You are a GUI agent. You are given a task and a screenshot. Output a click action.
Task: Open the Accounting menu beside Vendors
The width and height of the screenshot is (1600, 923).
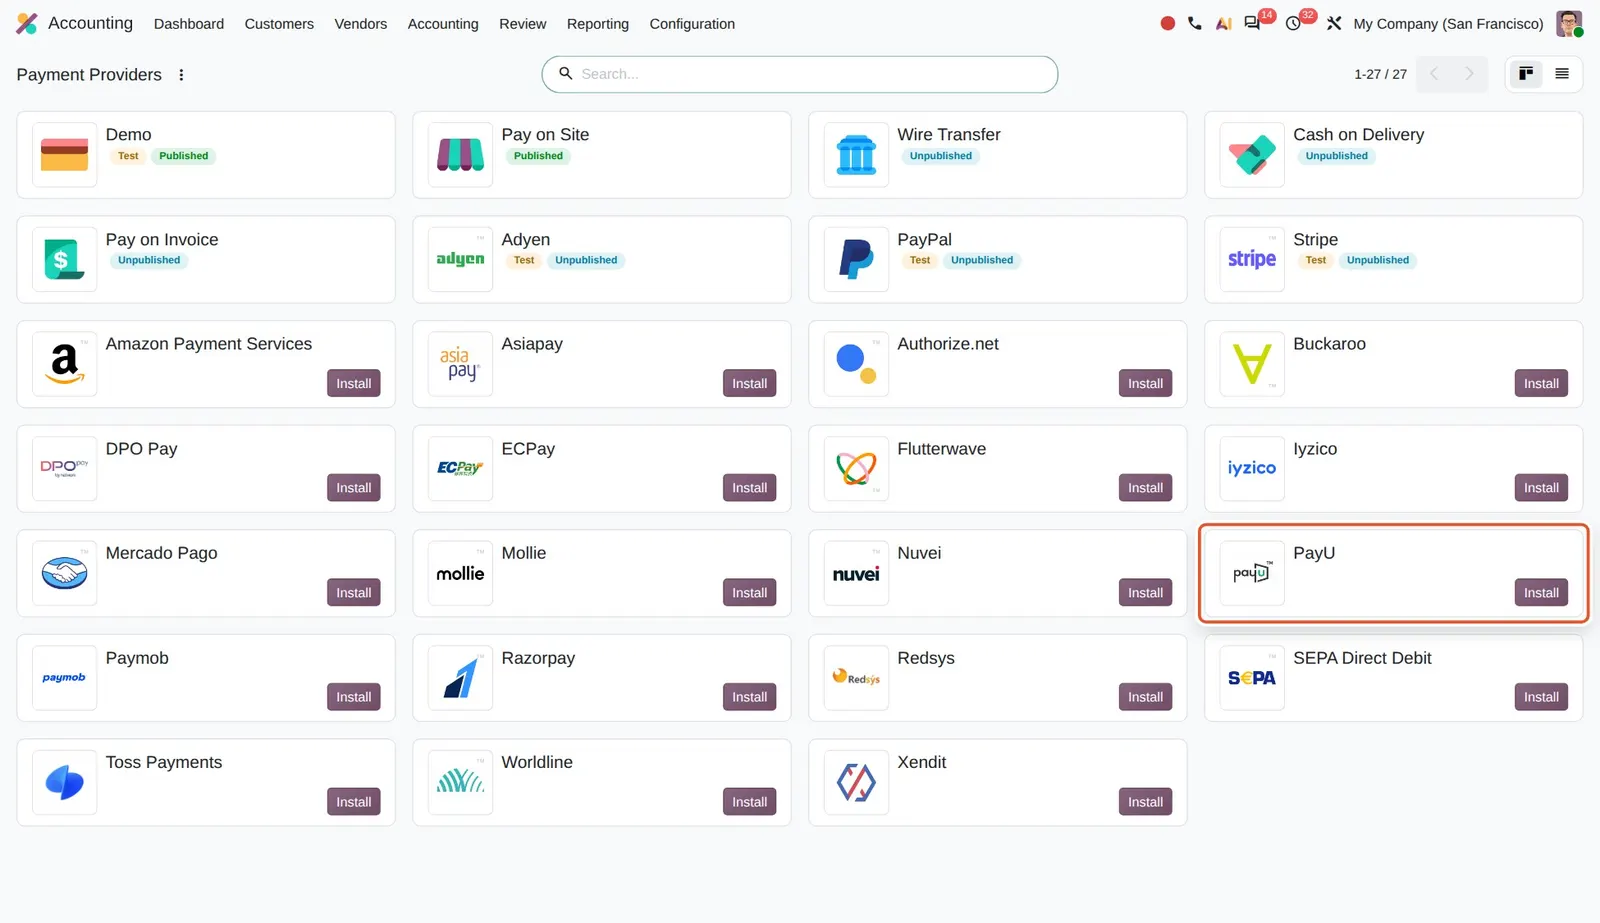click(x=443, y=24)
